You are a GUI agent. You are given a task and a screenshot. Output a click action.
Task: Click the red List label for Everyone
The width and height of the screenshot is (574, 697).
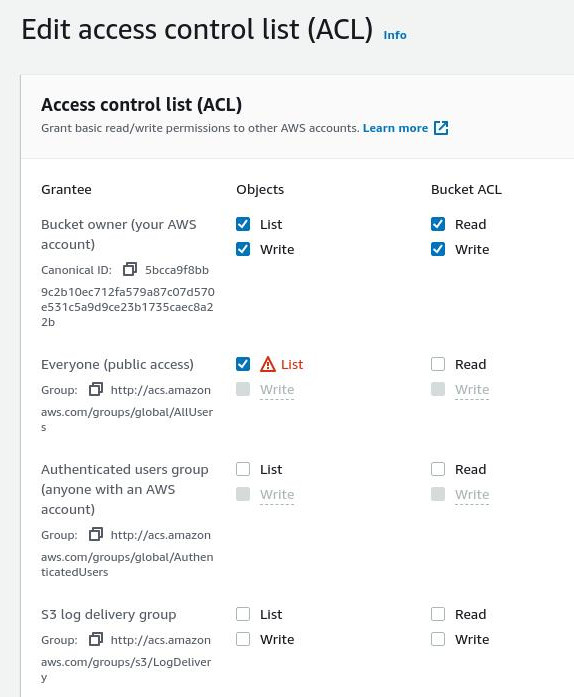pyautogui.click(x=292, y=365)
